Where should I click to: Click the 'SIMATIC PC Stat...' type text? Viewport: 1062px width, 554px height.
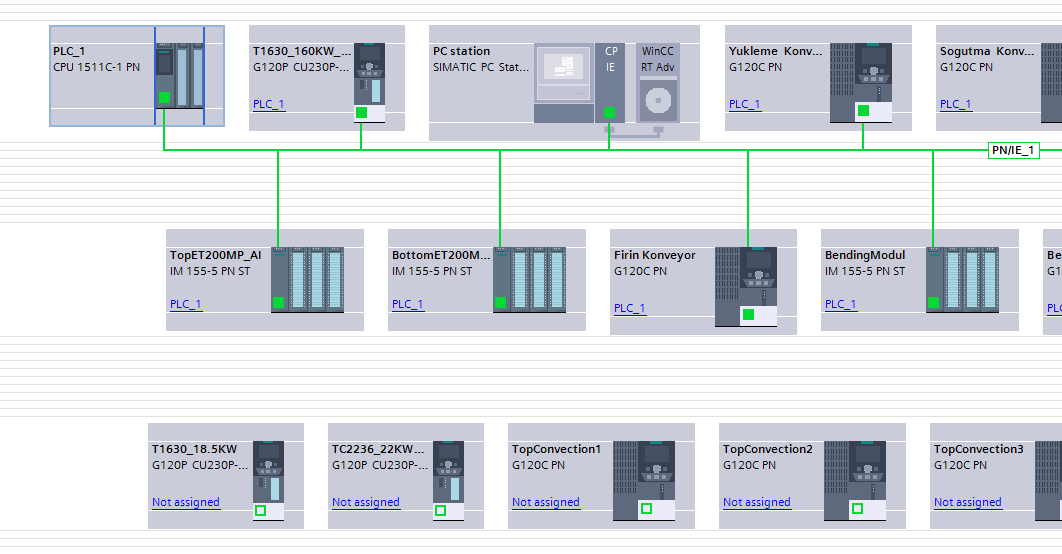(481, 67)
